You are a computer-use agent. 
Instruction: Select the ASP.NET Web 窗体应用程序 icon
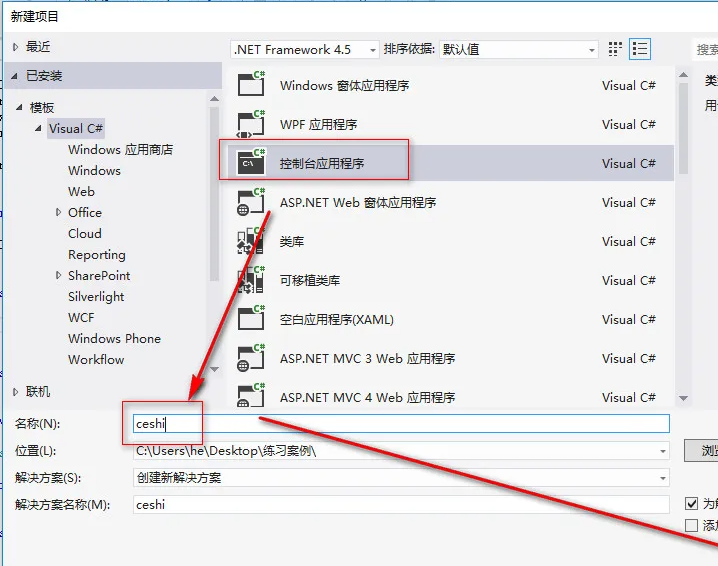pyautogui.click(x=250, y=202)
